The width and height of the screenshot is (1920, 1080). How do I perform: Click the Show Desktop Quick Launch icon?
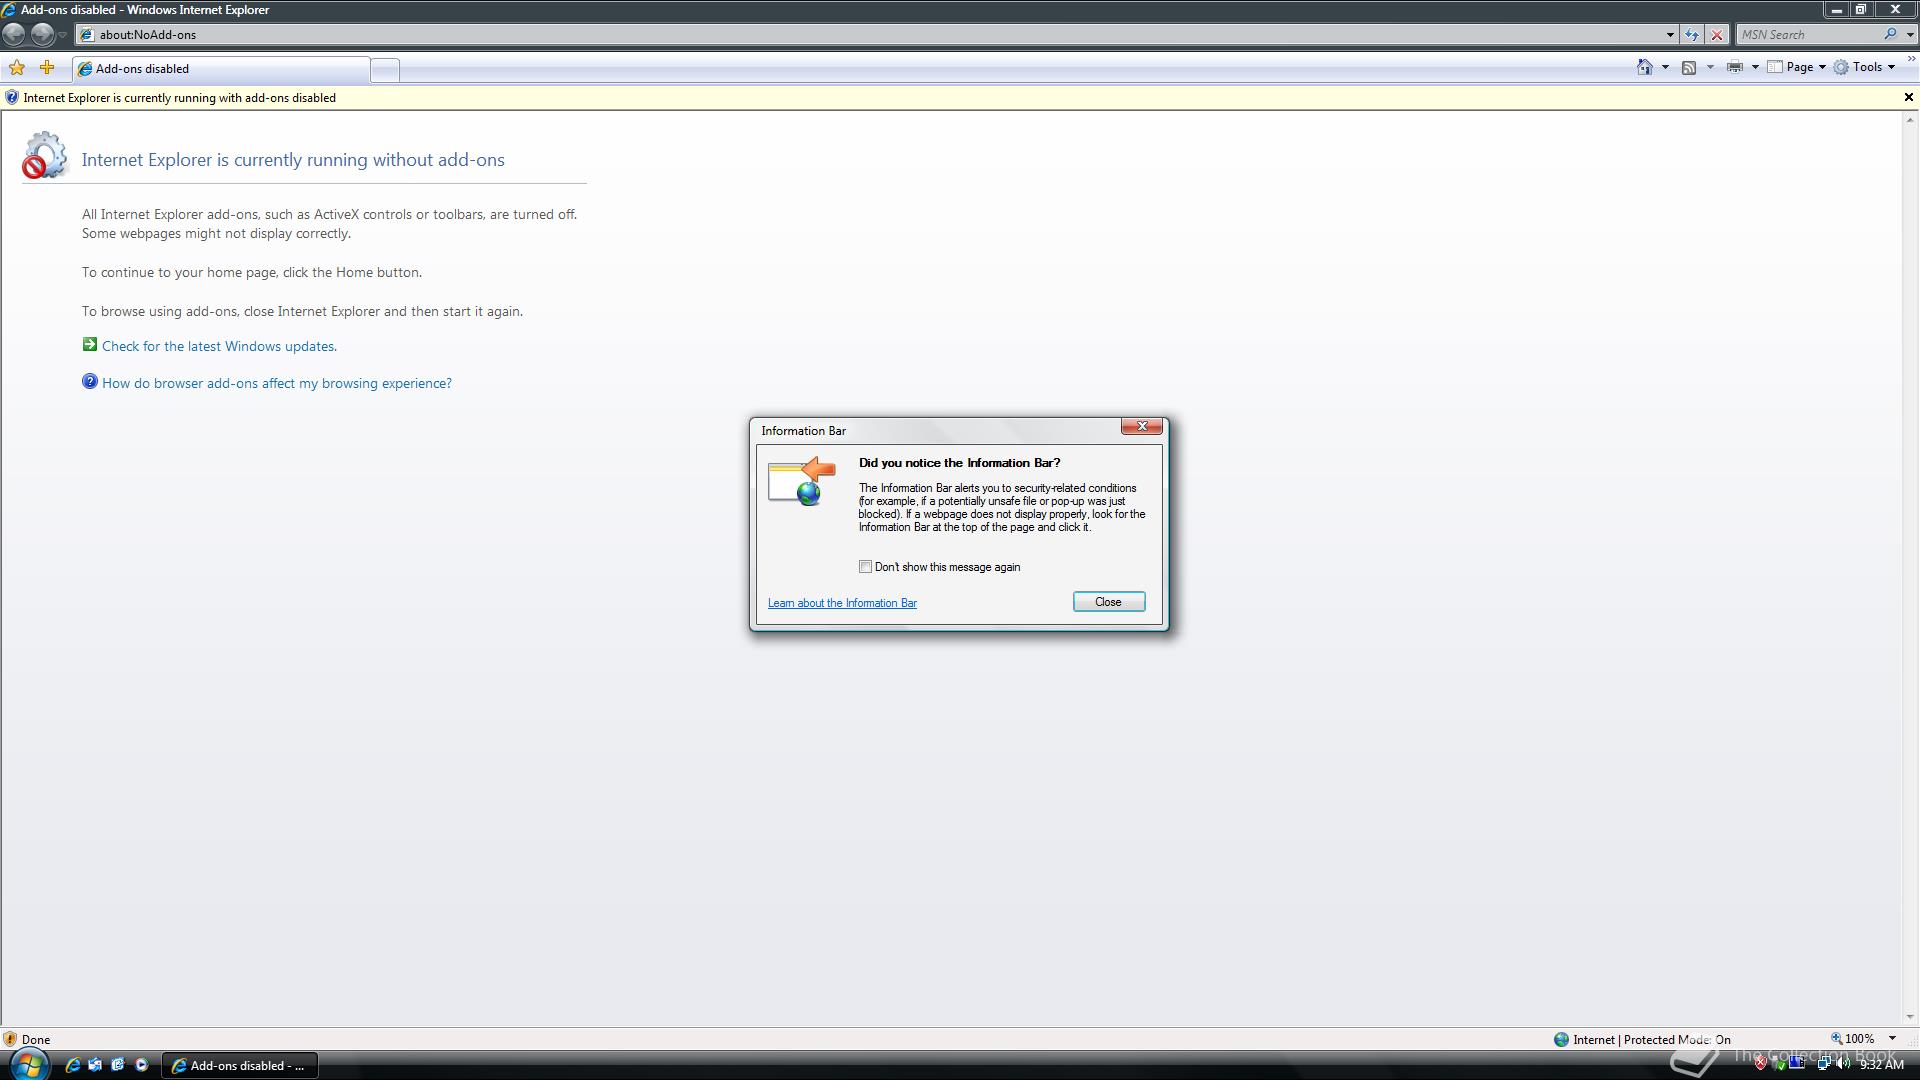coord(95,1065)
